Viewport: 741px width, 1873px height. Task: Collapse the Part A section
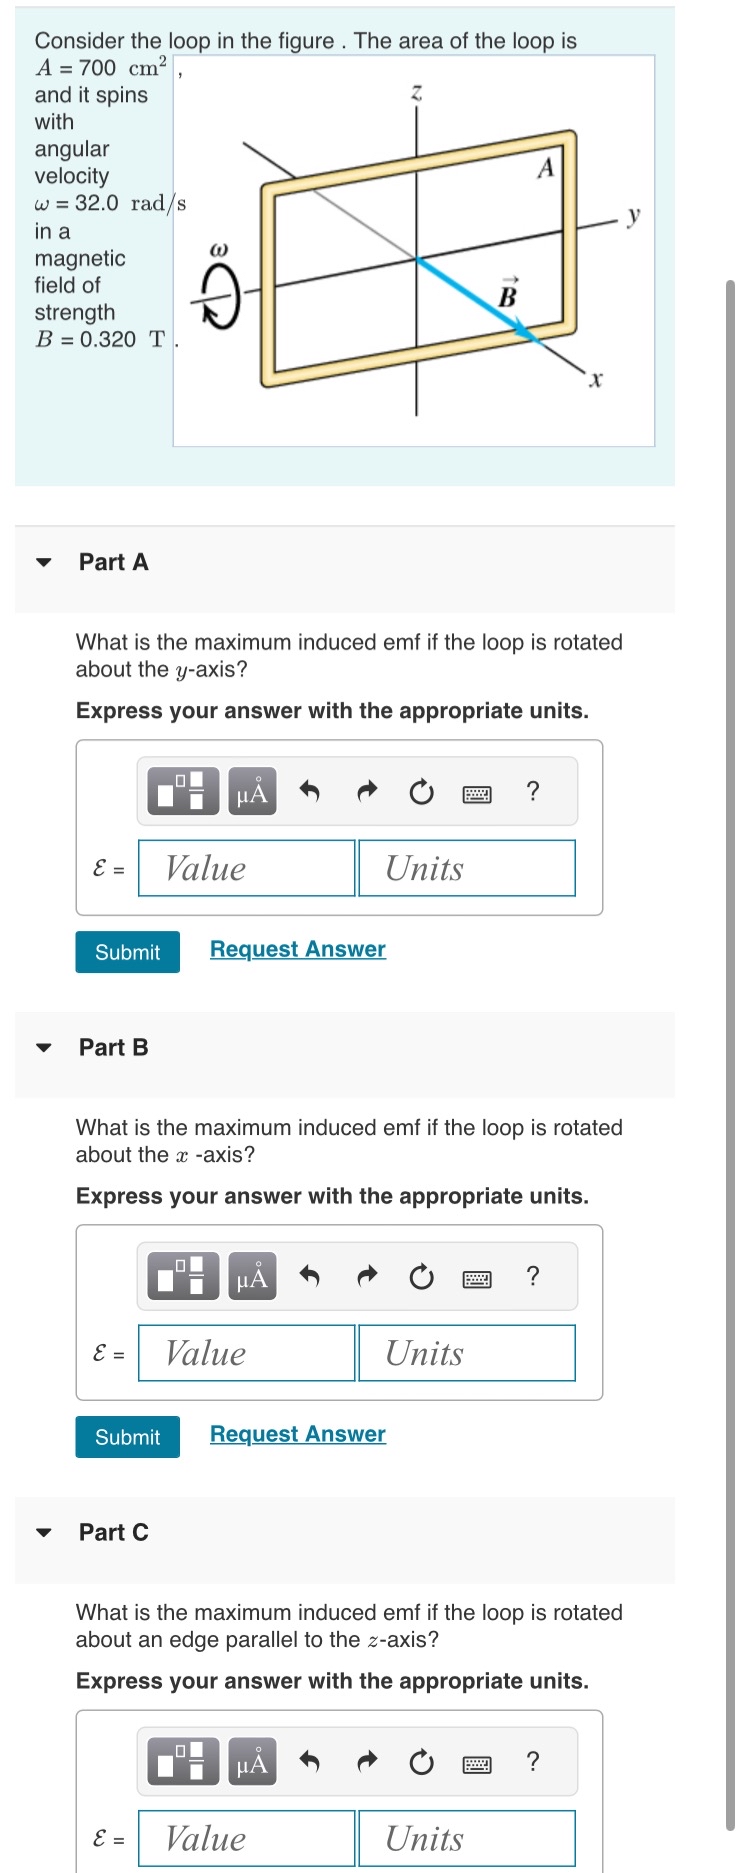(x=43, y=562)
